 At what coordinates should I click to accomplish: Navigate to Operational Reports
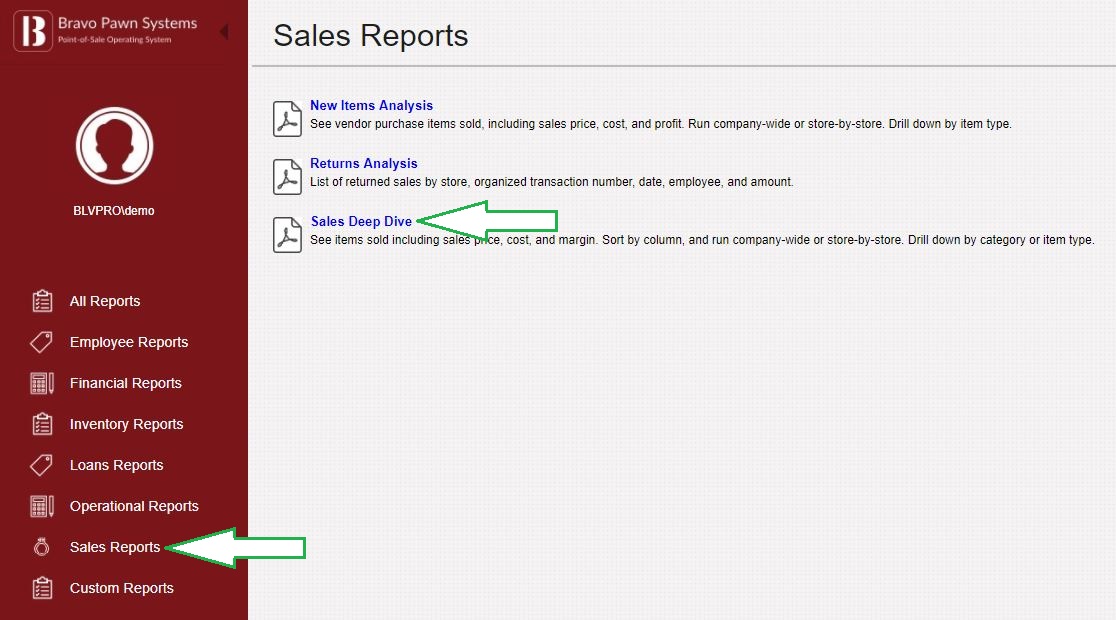tap(134, 506)
